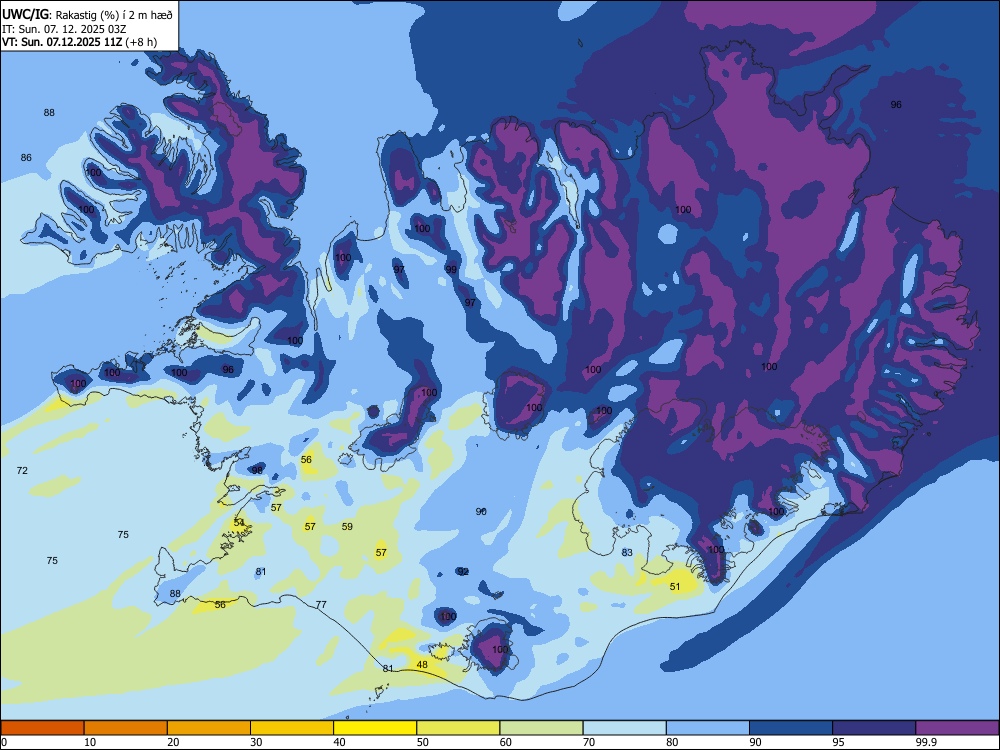Choose the medium blue 90–95 legend swatch
Viewport: 1000px width, 750px height.
click(x=791, y=728)
